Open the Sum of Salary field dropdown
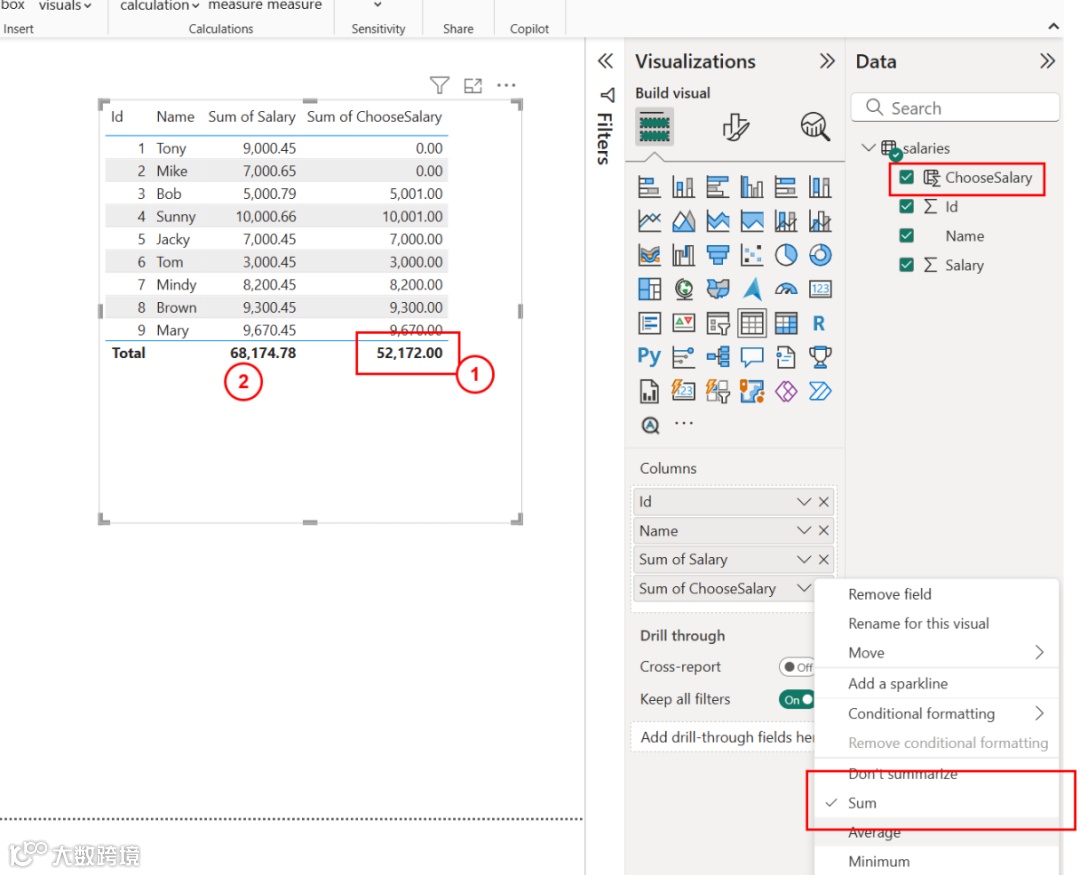Viewport: 1080px width, 875px height. (x=804, y=559)
